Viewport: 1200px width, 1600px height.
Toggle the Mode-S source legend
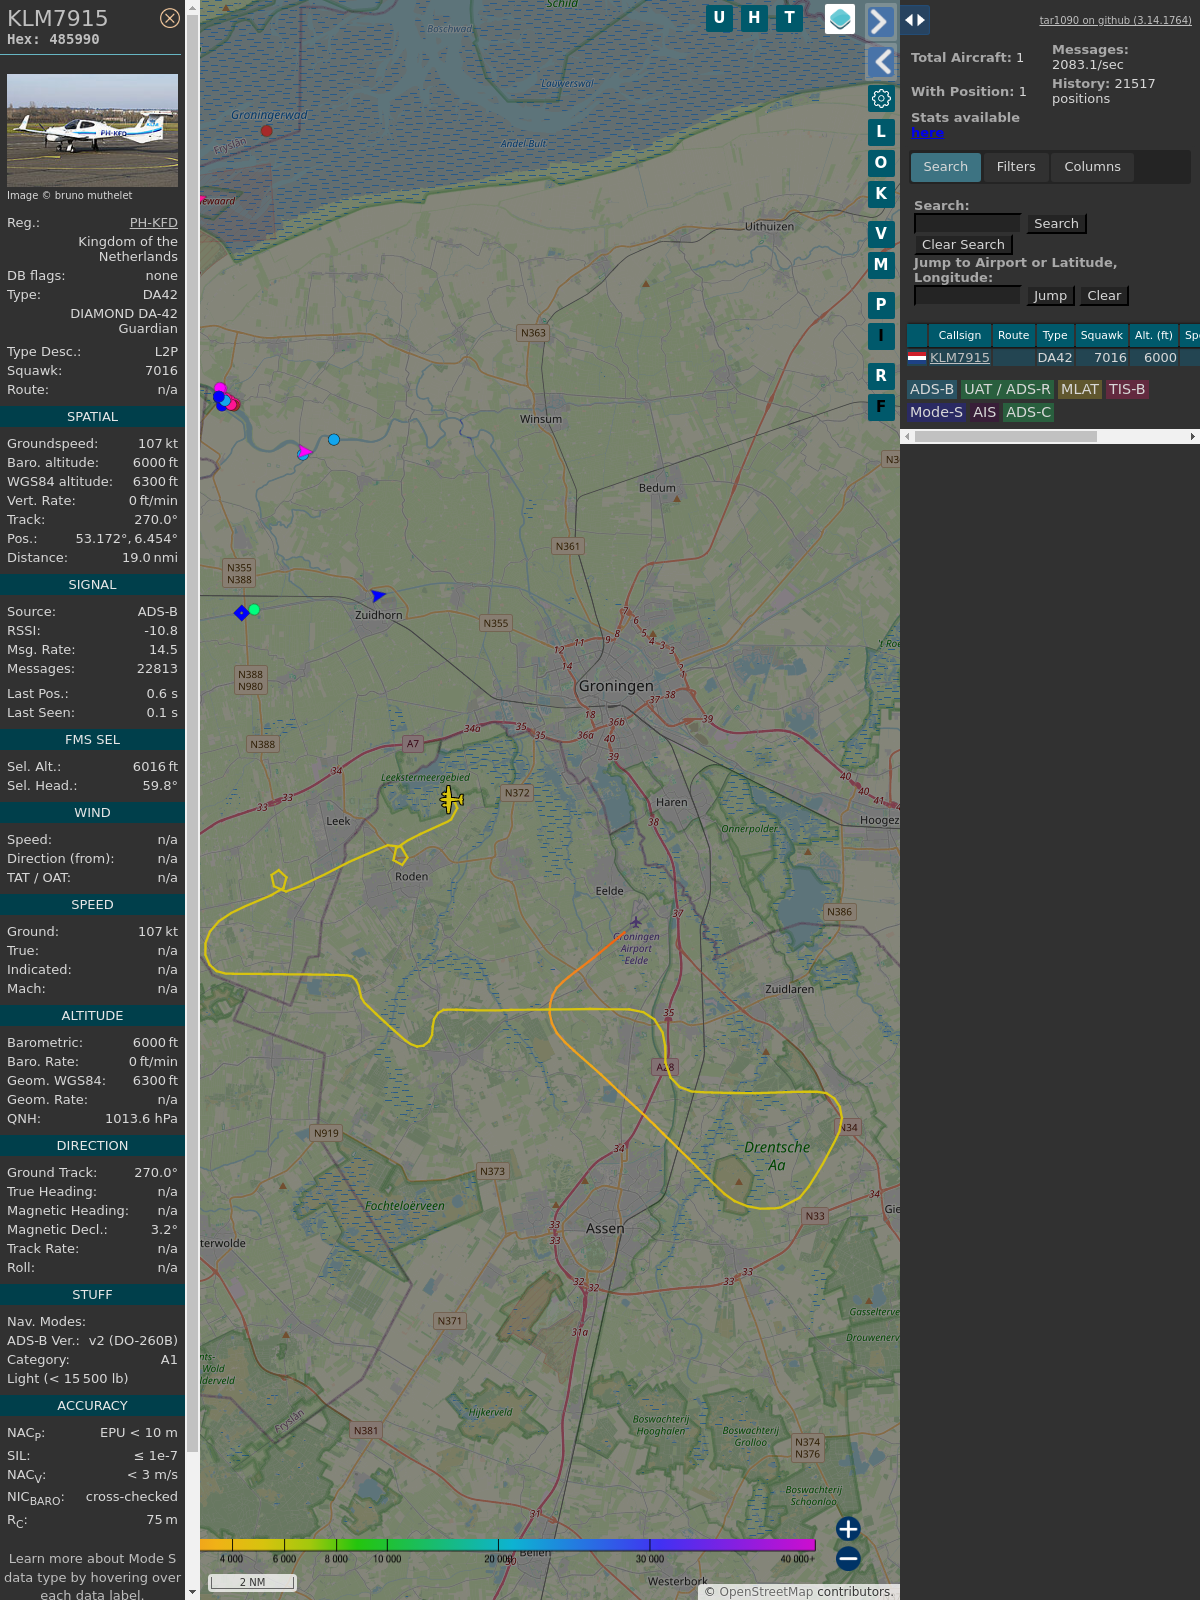936,412
